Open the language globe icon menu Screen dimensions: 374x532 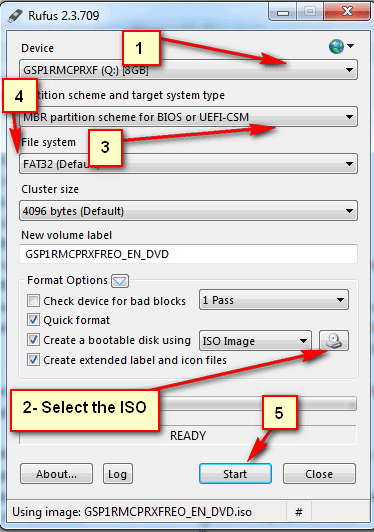coord(341,46)
